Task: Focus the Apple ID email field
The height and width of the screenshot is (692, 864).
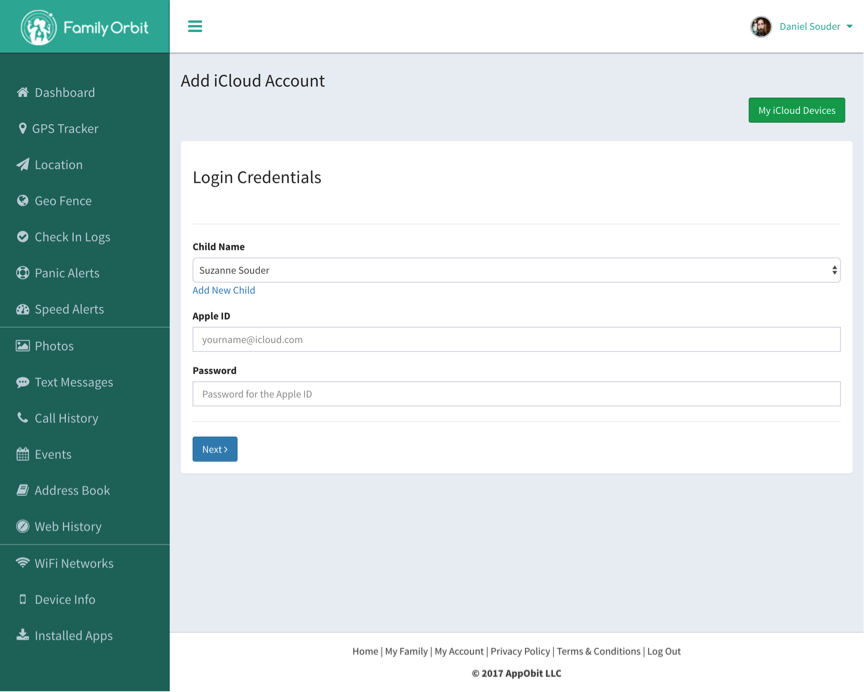Action: pyautogui.click(x=516, y=339)
